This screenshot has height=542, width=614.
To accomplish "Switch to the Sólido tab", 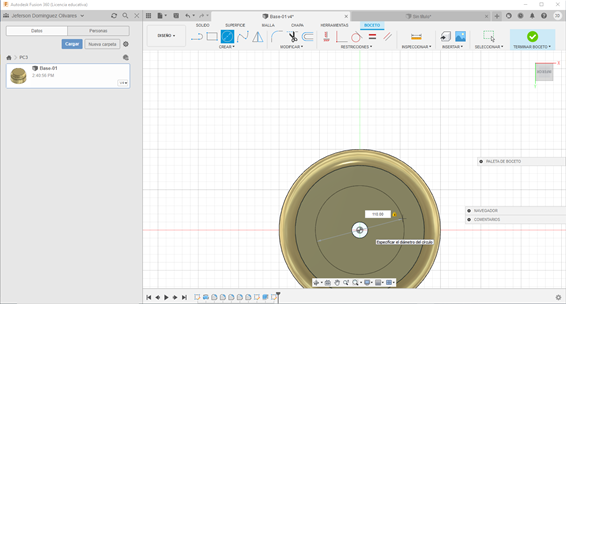I will pos(202,25).
